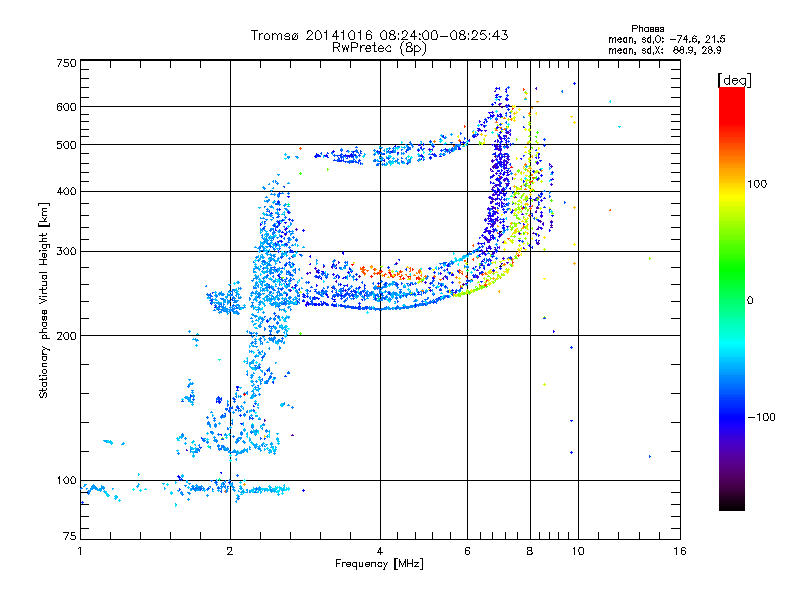800x600 pixels.
Task: Click the y-axis tick label '400'
Action: tap(67, 192)
